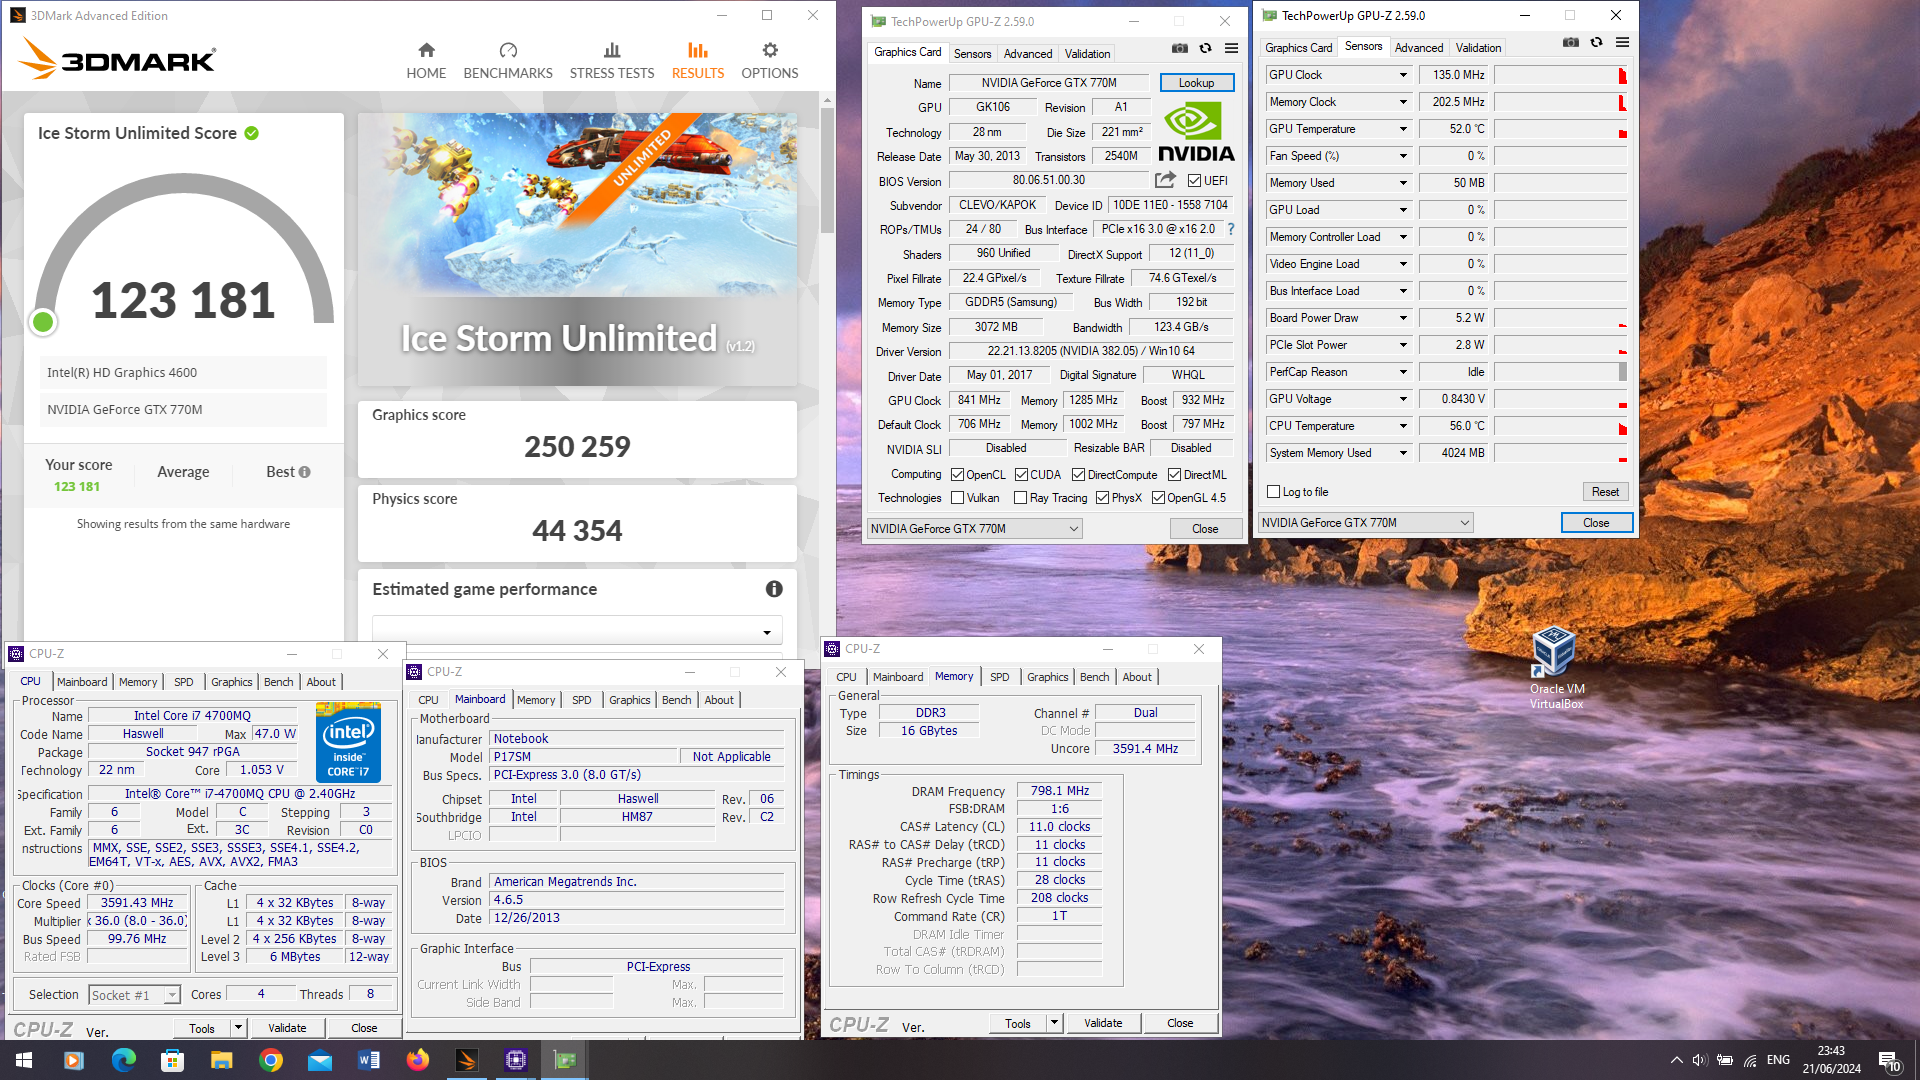Image resolution: width=1920 pixels, height=1080 pixels.
Task: Click Close in GPU-Z Sensors window
Action: 1596,523
